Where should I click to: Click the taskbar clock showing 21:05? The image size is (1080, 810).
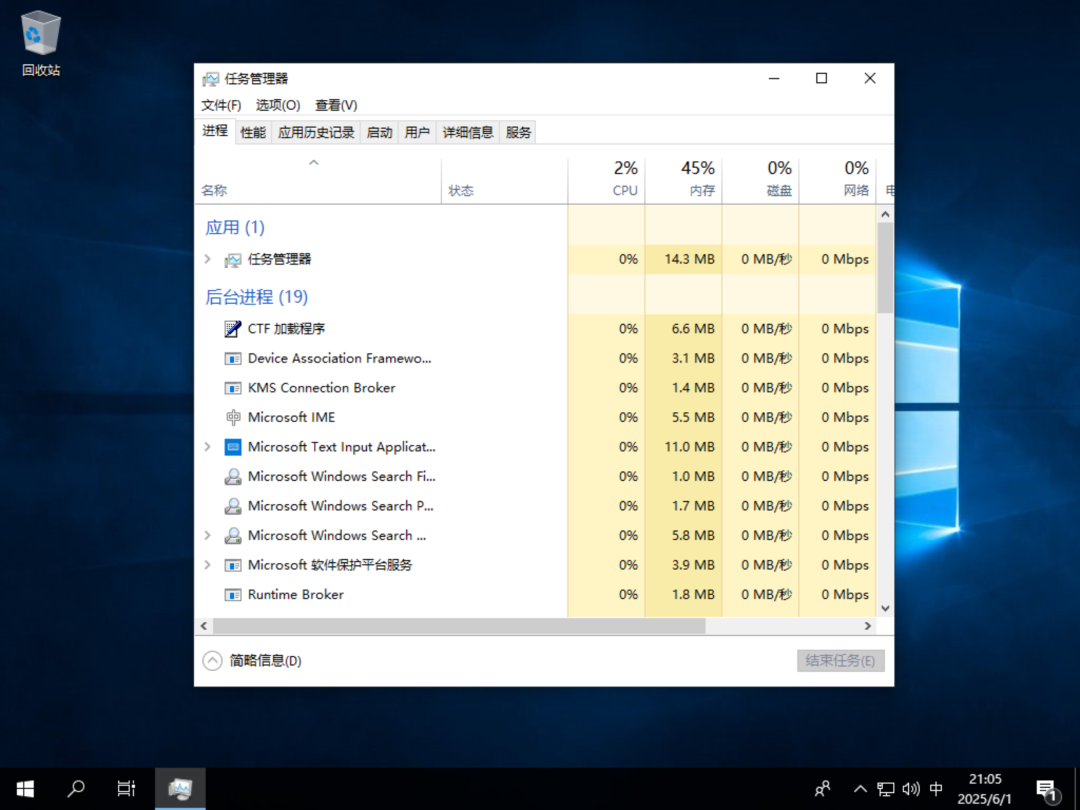coord(985,789)
